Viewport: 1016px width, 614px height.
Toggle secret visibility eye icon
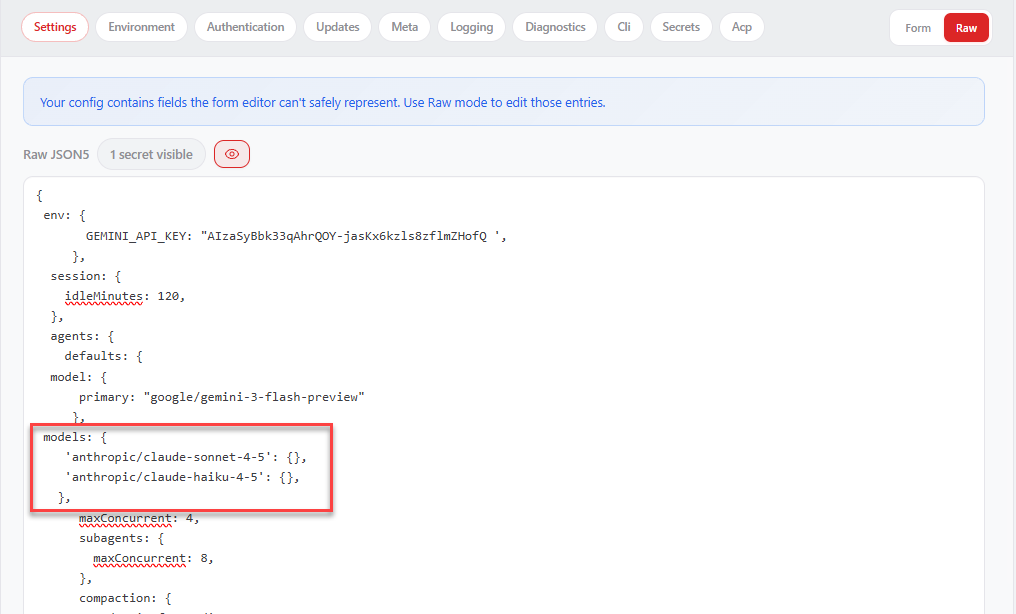pos(232,154)
